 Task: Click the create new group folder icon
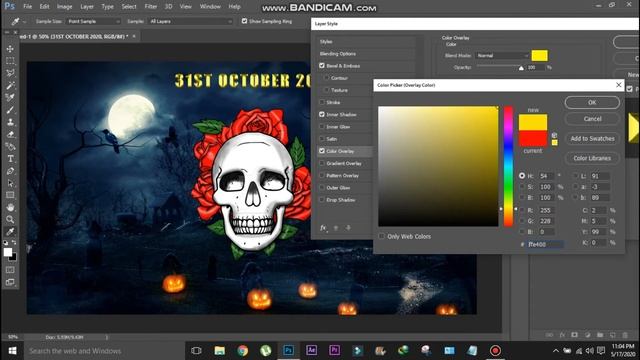click(600, 335)
